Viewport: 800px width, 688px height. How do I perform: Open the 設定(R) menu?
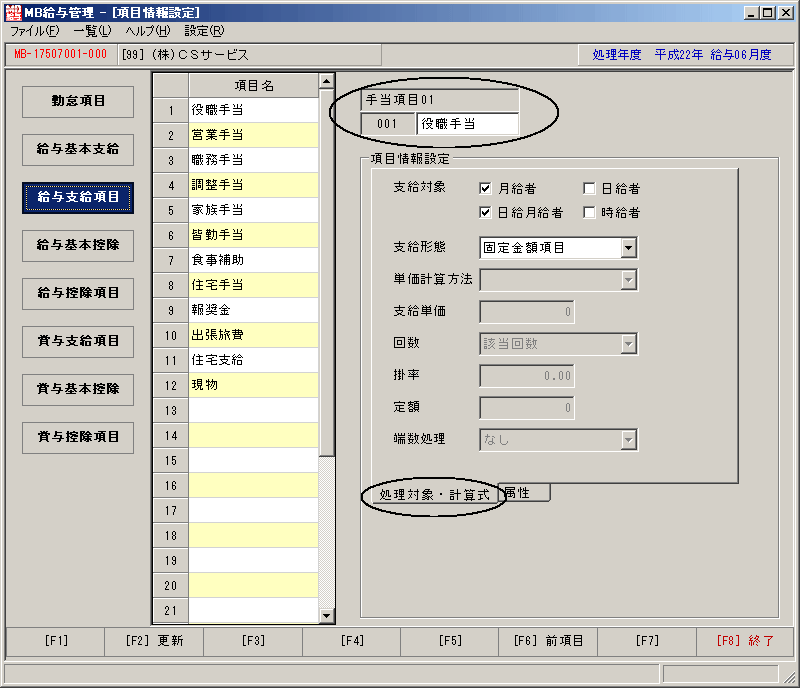(204, 31)
